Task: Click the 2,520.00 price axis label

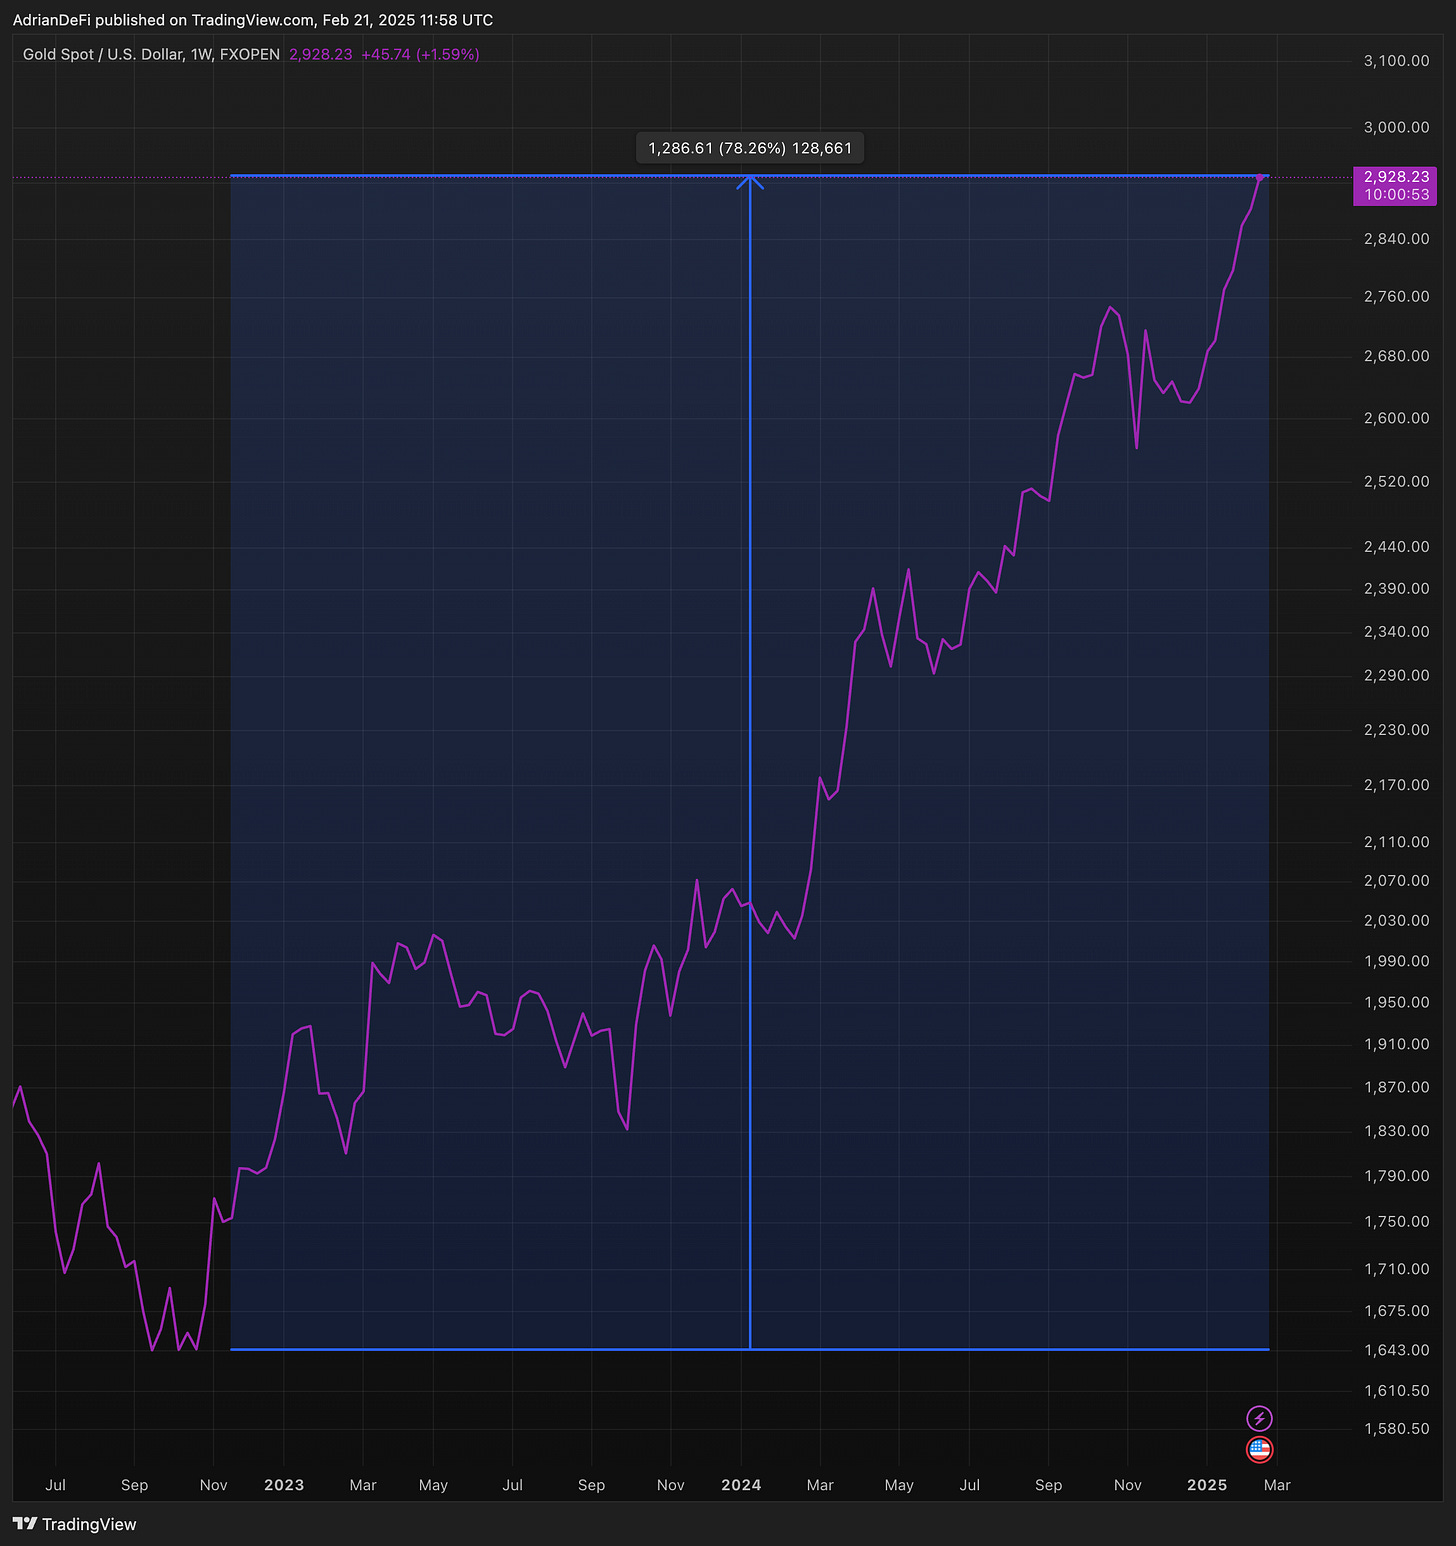Action: [x=1396, y=481]
